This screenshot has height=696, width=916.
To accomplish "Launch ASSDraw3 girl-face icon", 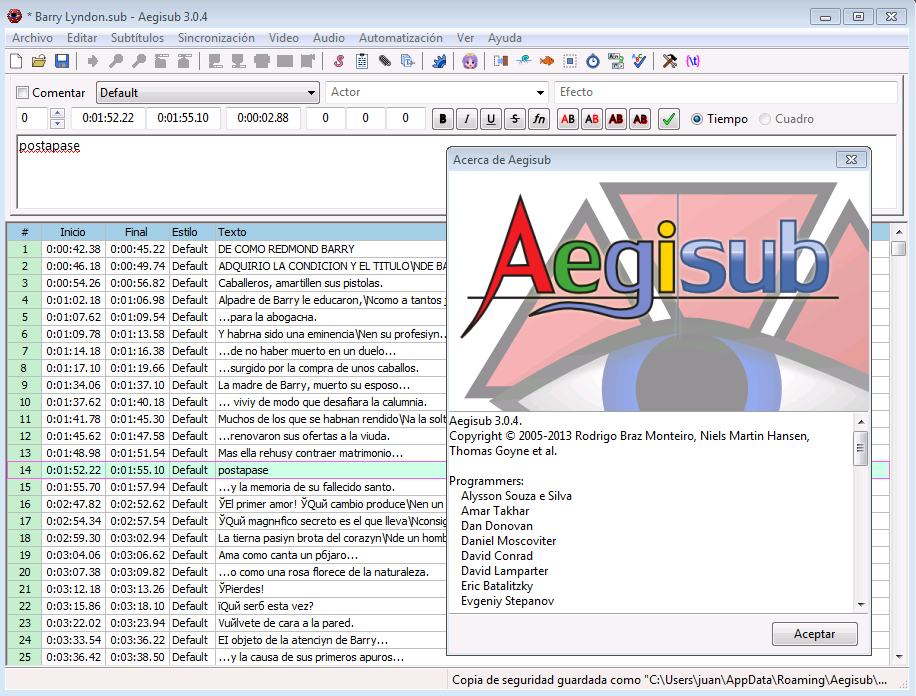I will click(470, 61).
